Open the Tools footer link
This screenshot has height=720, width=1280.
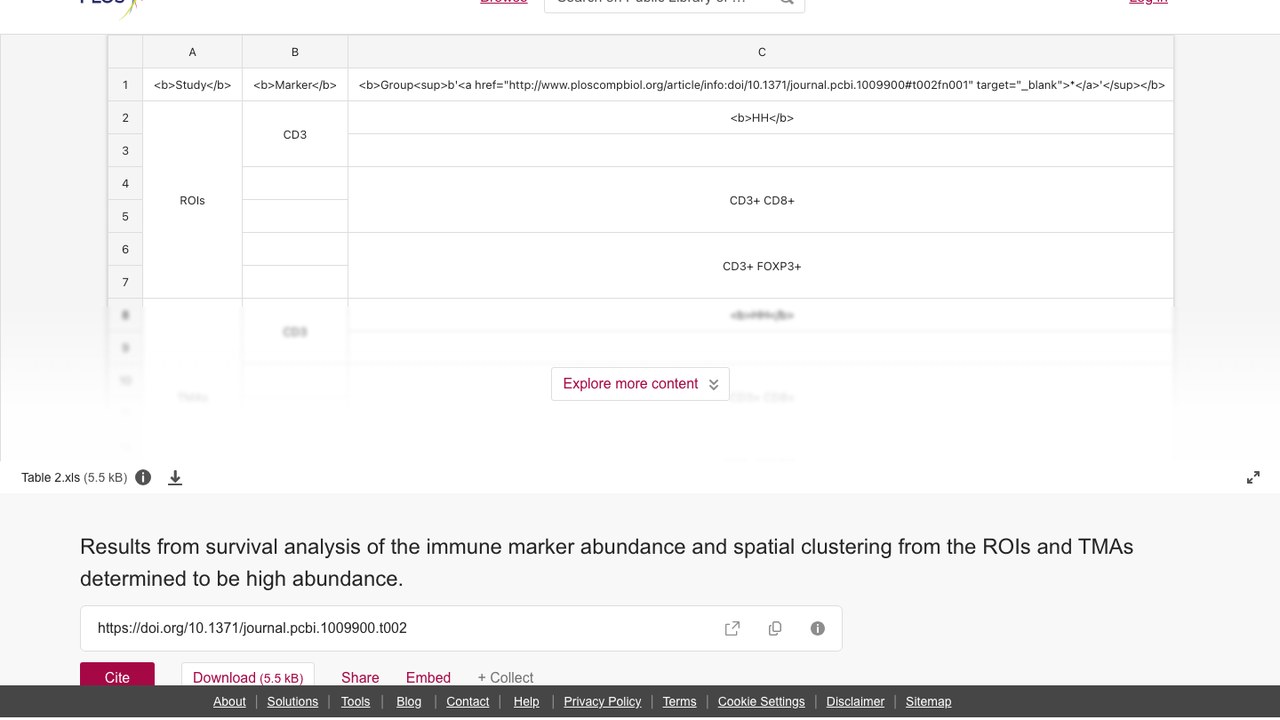pyautogui.click(x=355, y=702)
